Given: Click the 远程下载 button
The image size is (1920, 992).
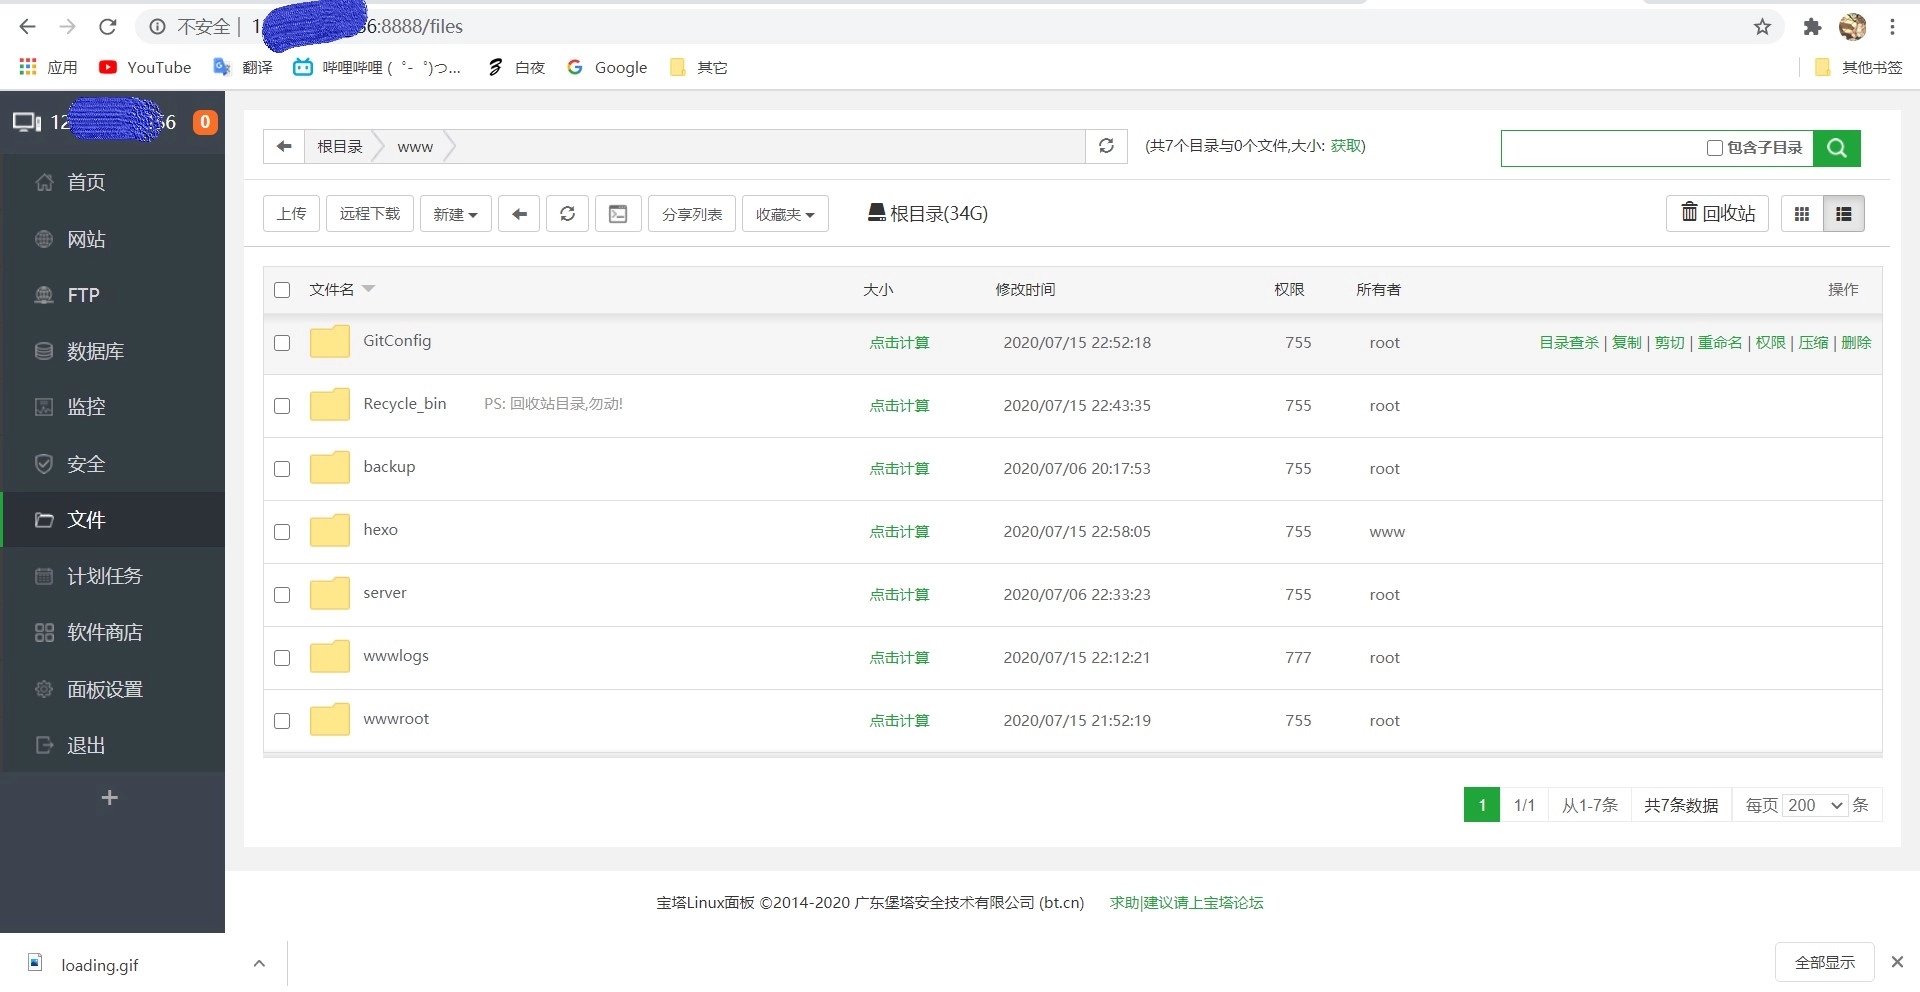Looking at the screenshot, I should point(370,213).
